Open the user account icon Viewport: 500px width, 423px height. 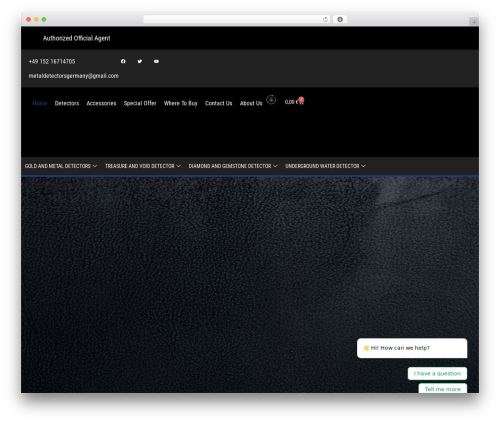click(271, 100)
